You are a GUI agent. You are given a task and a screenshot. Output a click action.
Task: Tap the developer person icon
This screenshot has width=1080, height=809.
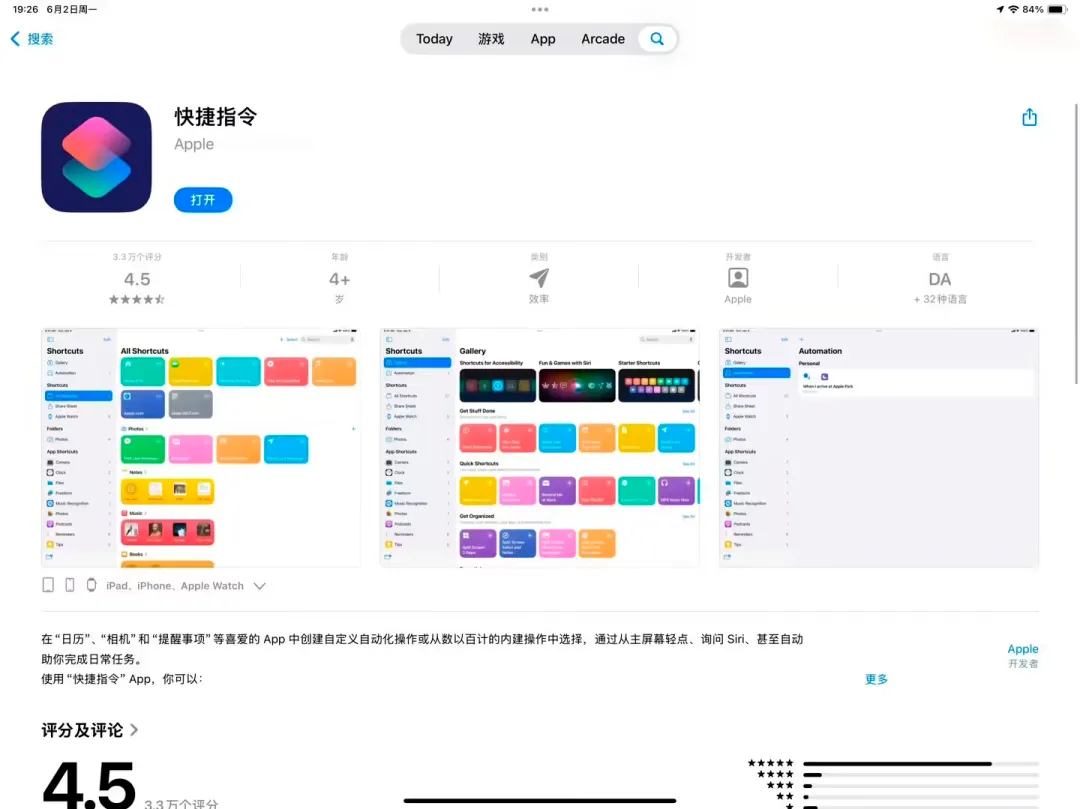(x=738, y=278)
